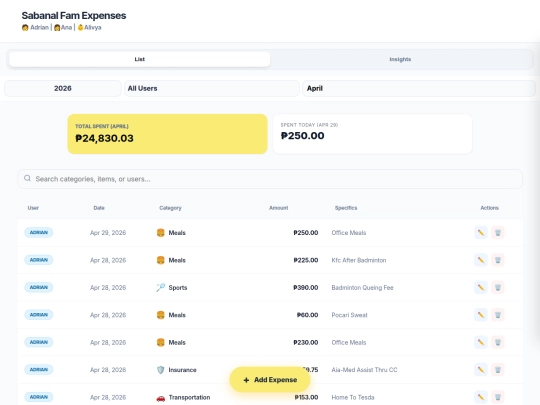Screen dimensions: 540x405
Task: Open the 2026 year selector
Action: click(x=63, y=89)
